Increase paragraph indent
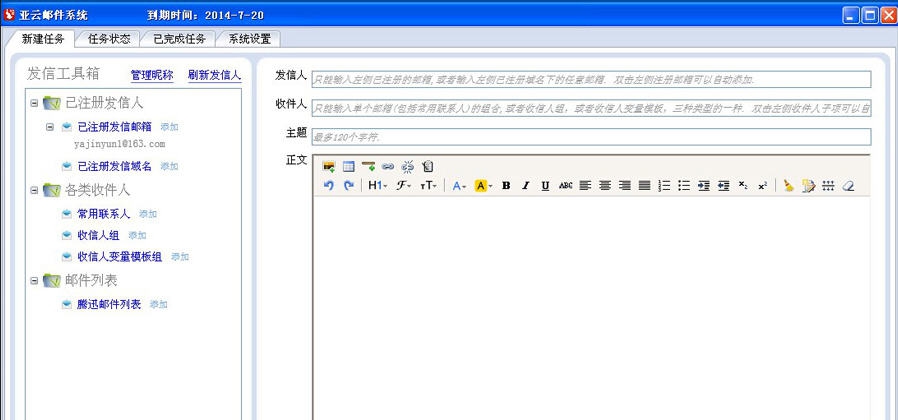This screenshot has height=420, width=898. (x=704, y=186)
